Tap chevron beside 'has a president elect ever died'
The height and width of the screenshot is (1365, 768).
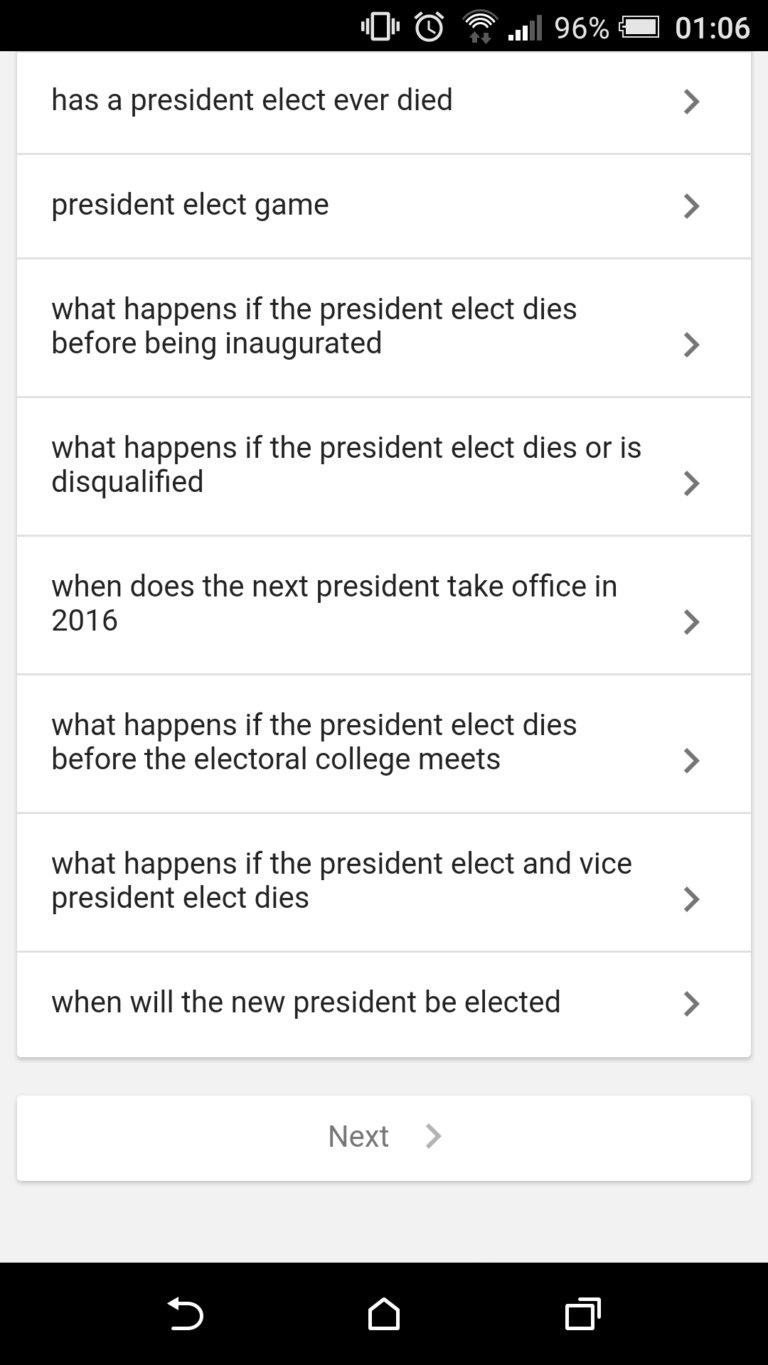[691, 101]
